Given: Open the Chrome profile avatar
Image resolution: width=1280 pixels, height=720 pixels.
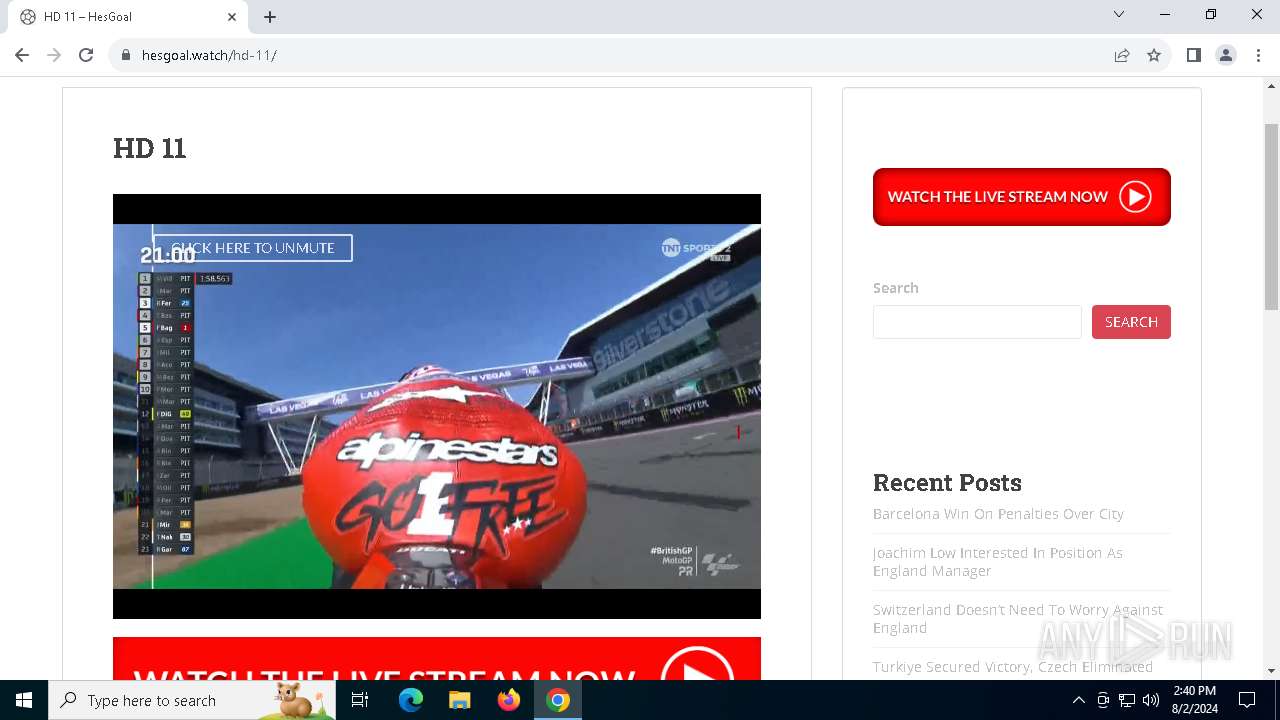Looking at the screenshot, I should (x=1226, y=56).
